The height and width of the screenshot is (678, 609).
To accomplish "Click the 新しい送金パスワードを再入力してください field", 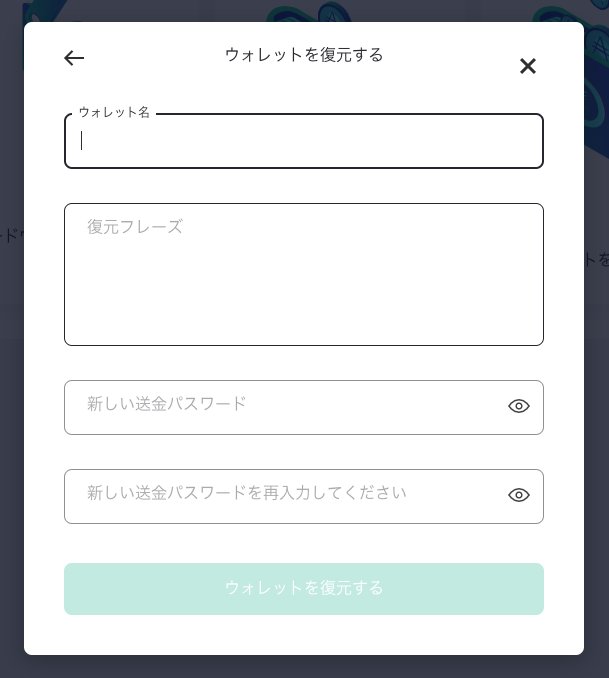I will click(x=280, y=496).
